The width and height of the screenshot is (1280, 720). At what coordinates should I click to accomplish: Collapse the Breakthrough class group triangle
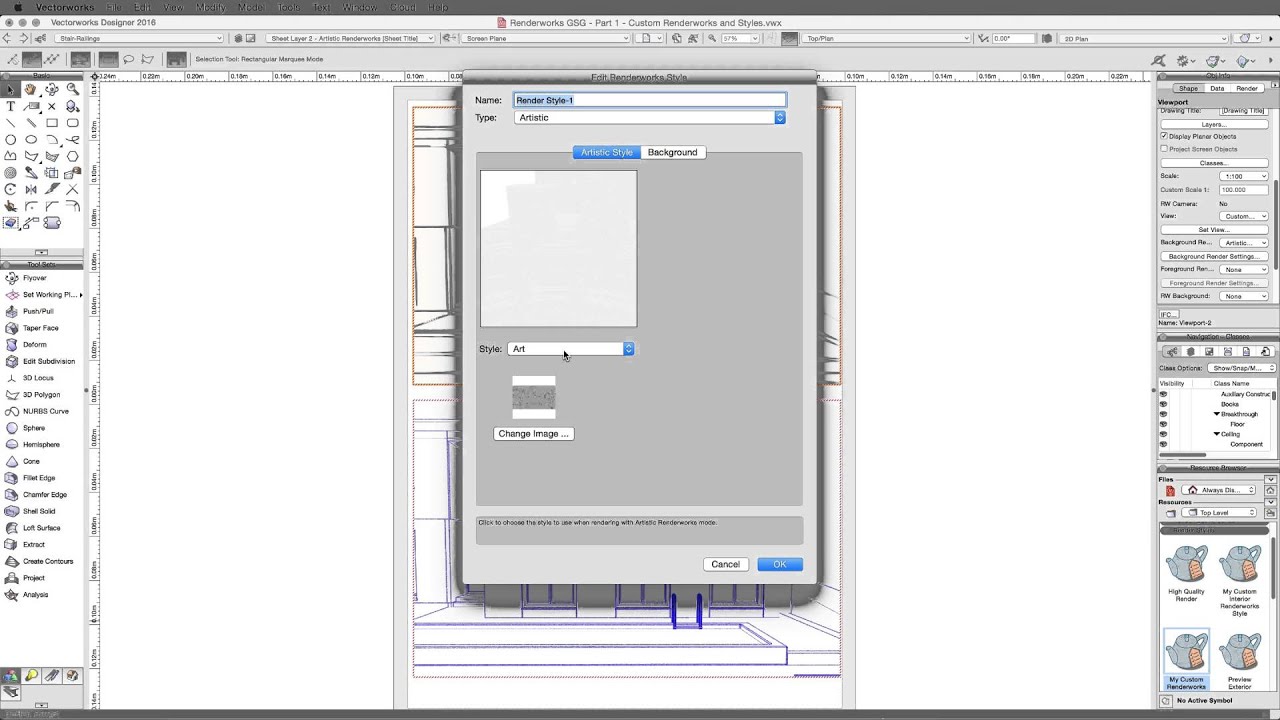coord(1217,414)
